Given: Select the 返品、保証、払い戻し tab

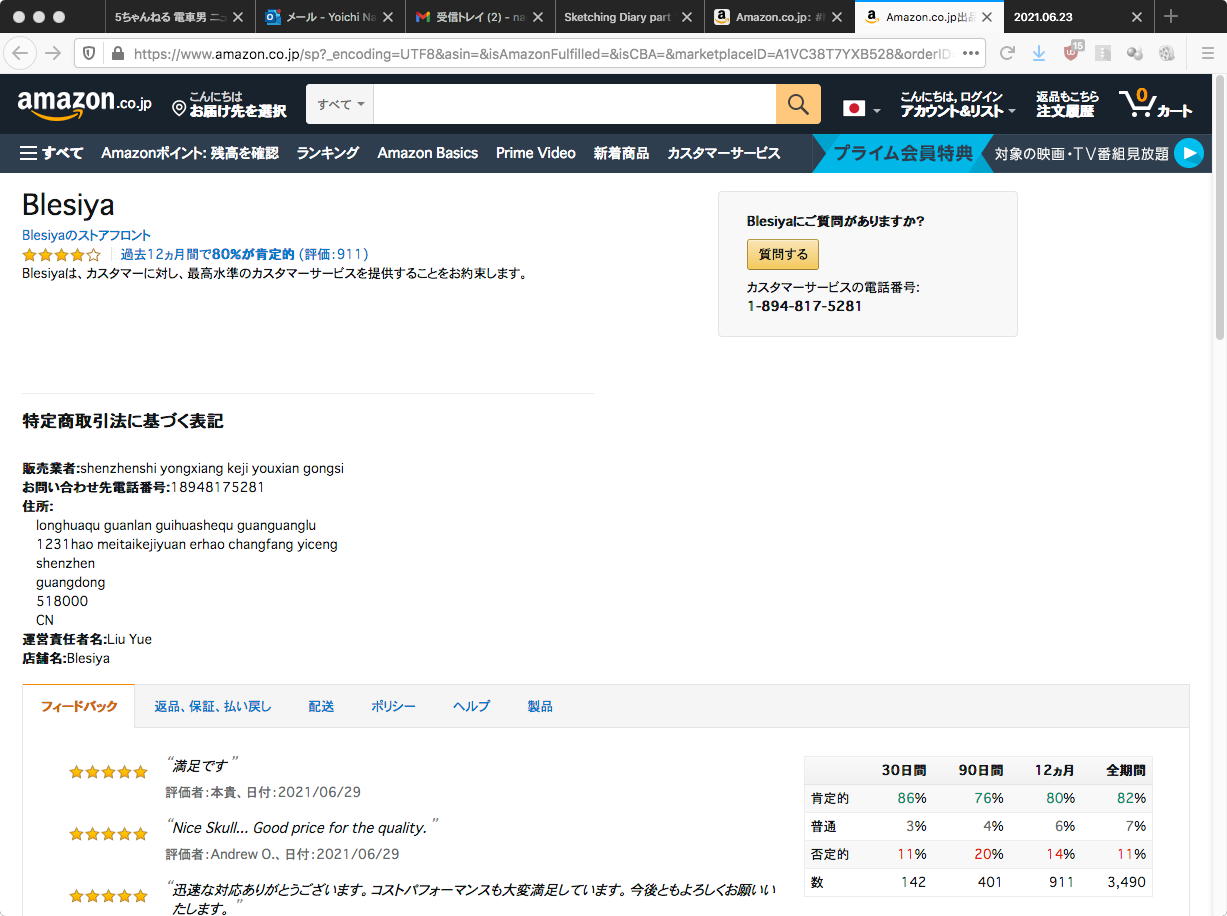Looking at the screenshot, I should coord(213,706).
